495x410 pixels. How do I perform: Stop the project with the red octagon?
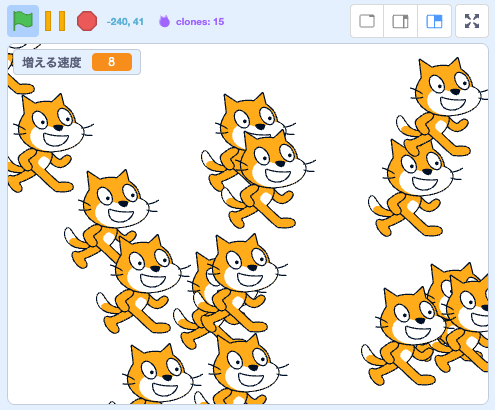[87, 21]
